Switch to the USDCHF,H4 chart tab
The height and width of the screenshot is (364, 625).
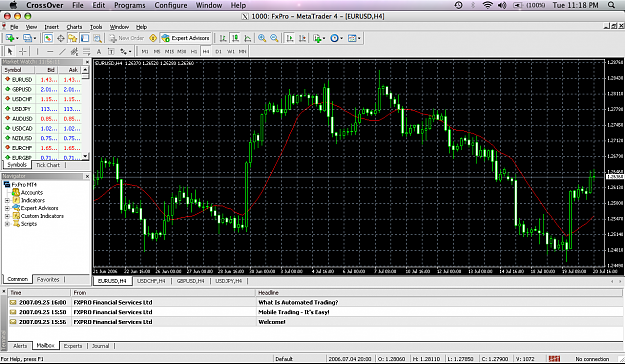(151, 281)
